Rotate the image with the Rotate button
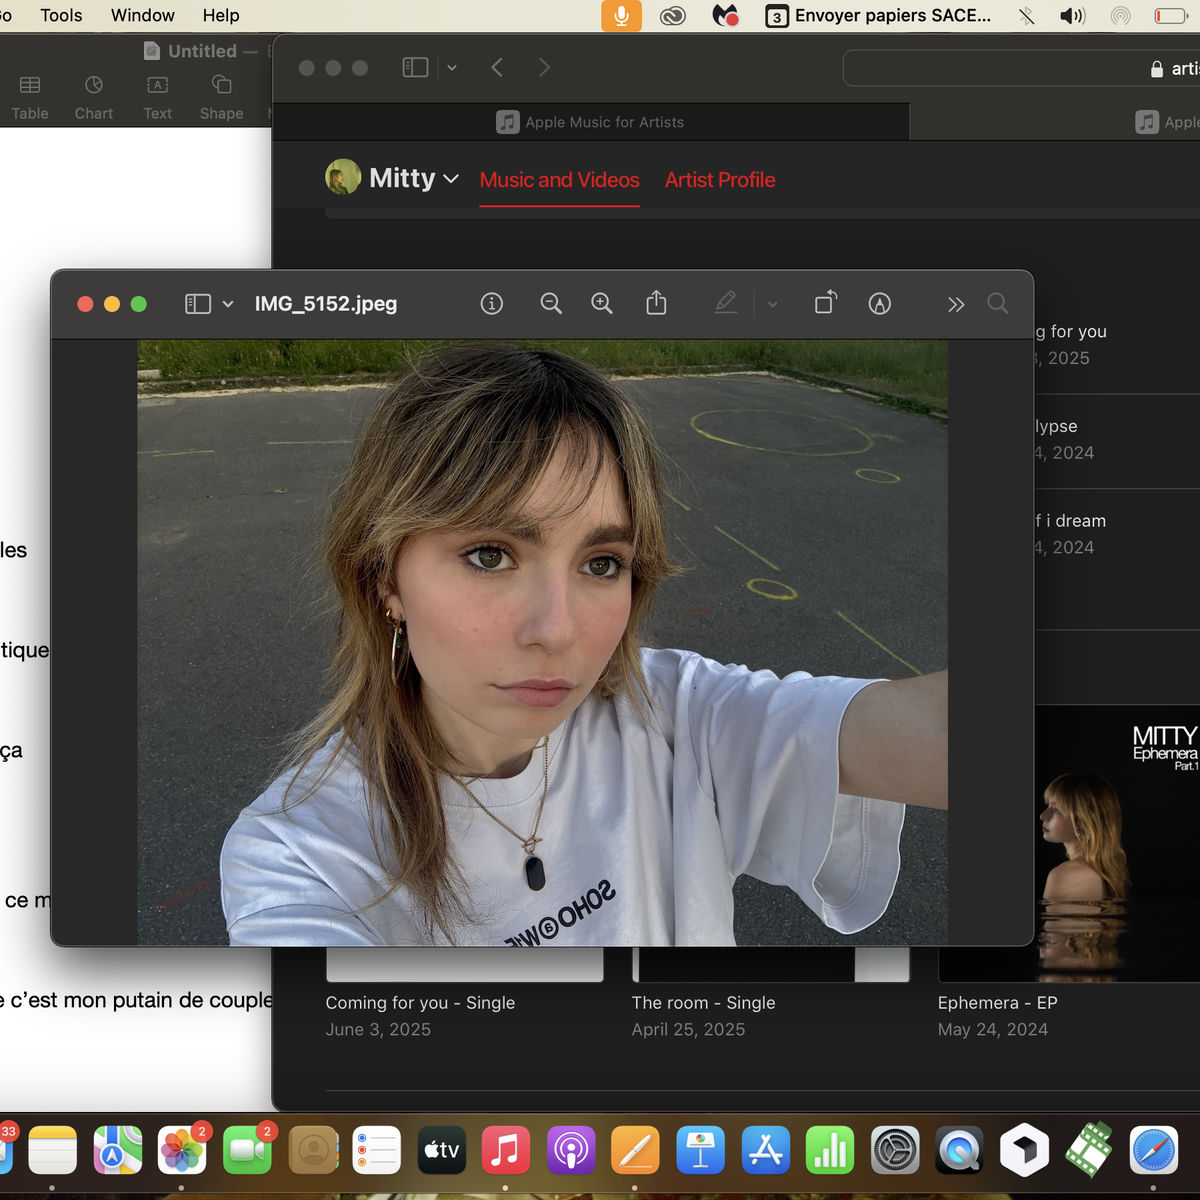Viewport: 1200px width, 1200px height. [x=825, y=303]
